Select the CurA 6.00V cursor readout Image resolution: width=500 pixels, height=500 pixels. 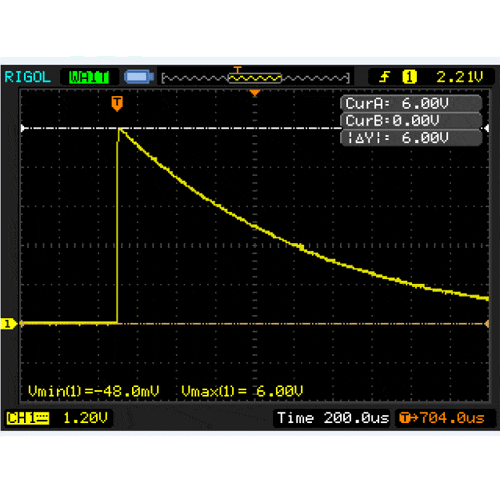tap(411, 103)
